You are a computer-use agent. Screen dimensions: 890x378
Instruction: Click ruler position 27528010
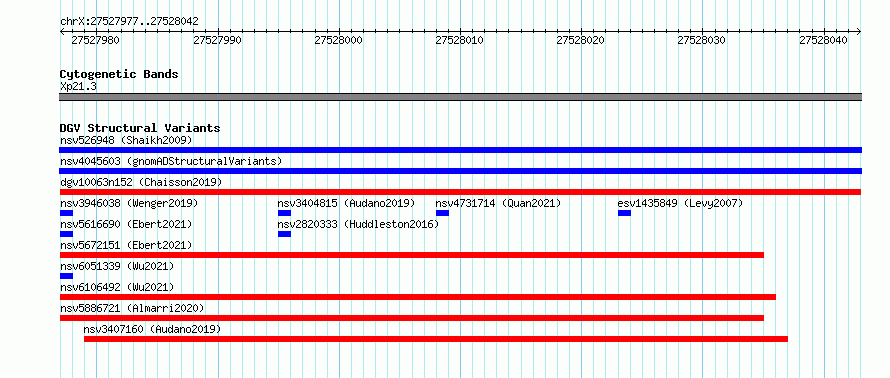[x=459, y=40]
